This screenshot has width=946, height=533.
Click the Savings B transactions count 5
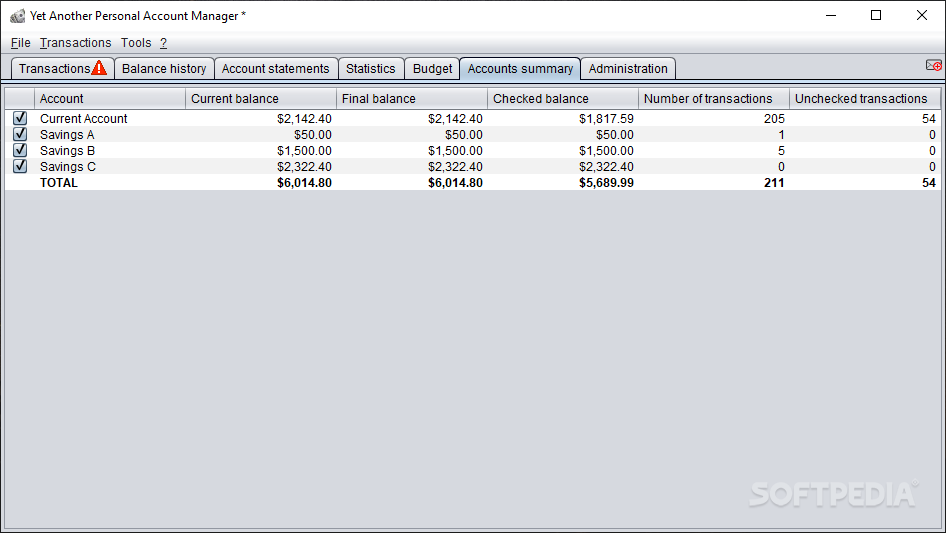pos(781,150)
